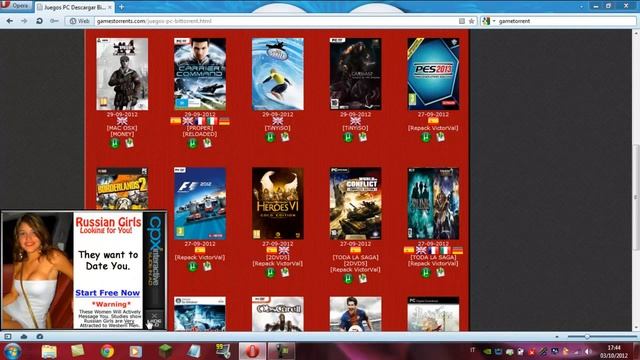
Task: Select the Juegos PC Descargar tab
Action: point(74,7)
